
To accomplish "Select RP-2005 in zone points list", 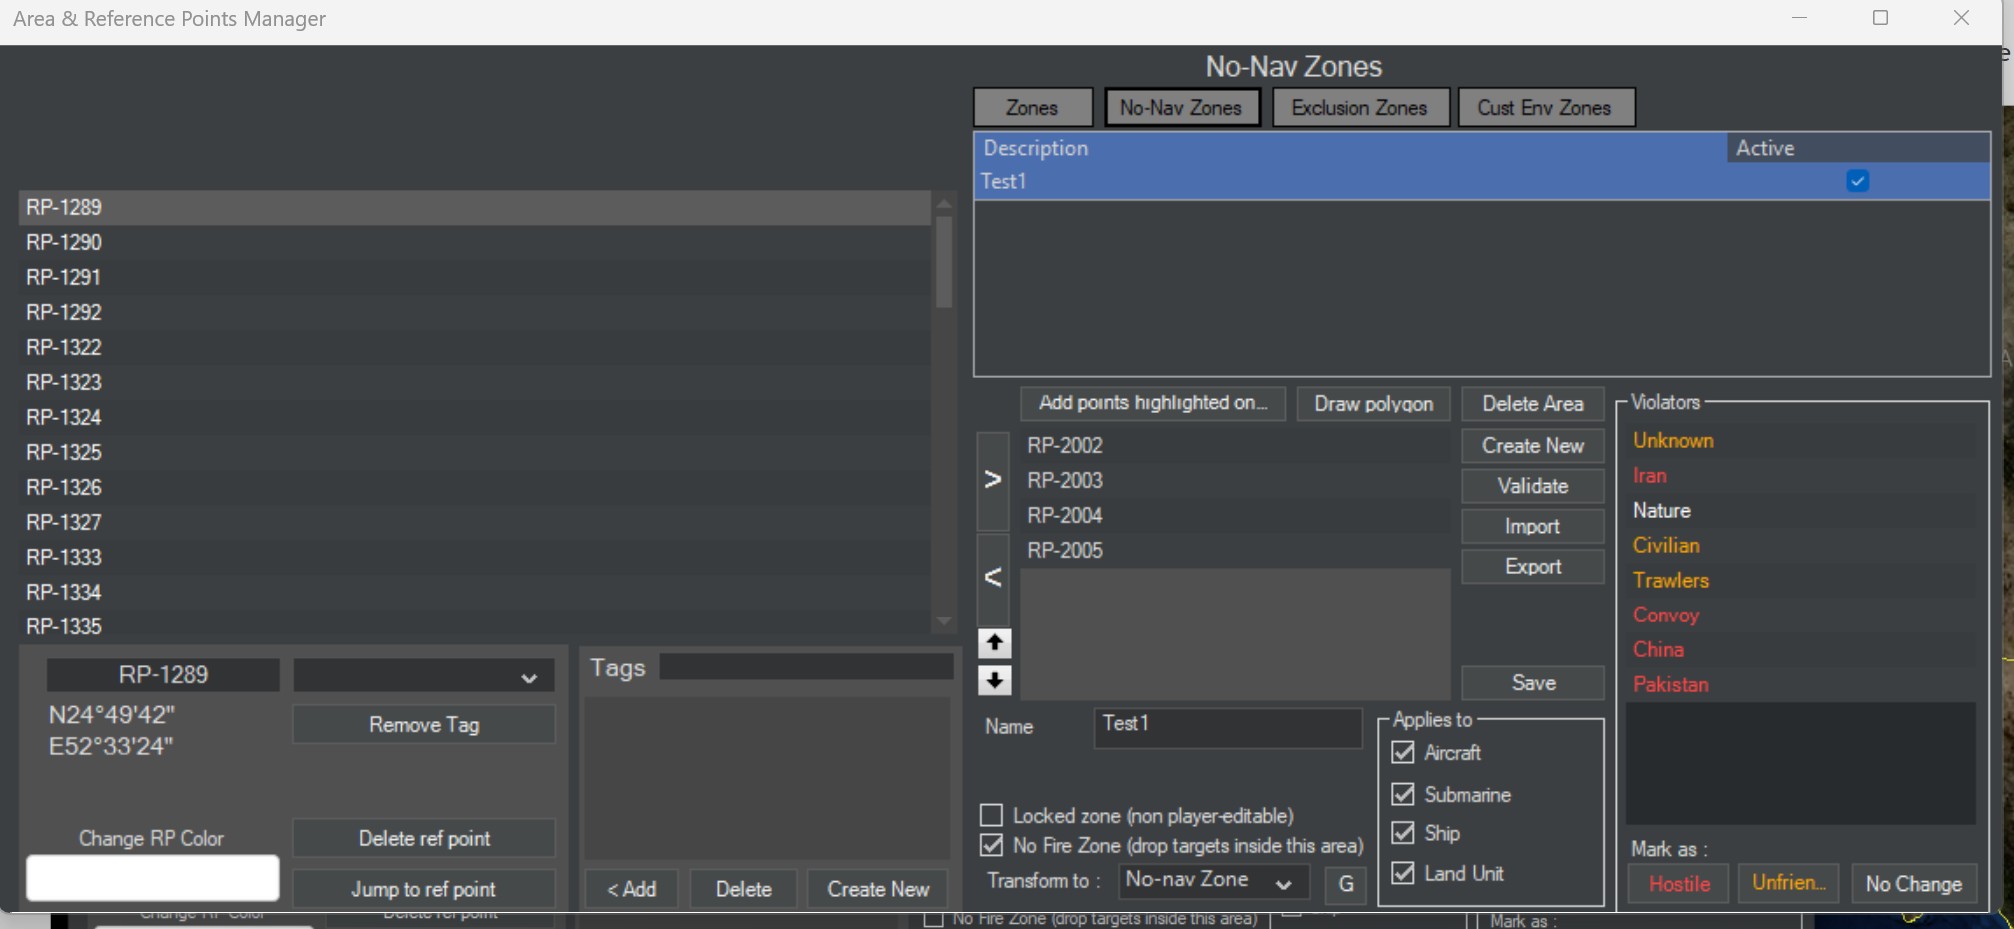I will (1236, 550).
